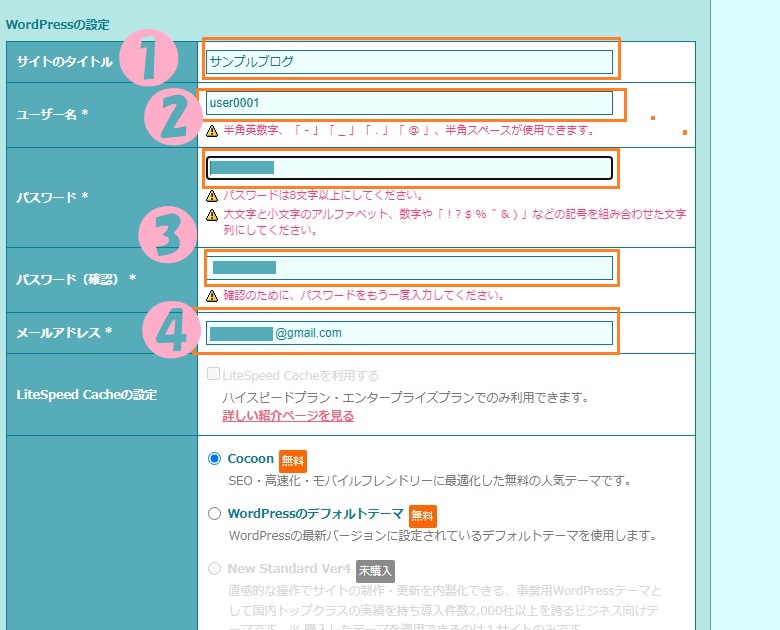Select the WordPress default theme radio button

(x=214, y=514)
